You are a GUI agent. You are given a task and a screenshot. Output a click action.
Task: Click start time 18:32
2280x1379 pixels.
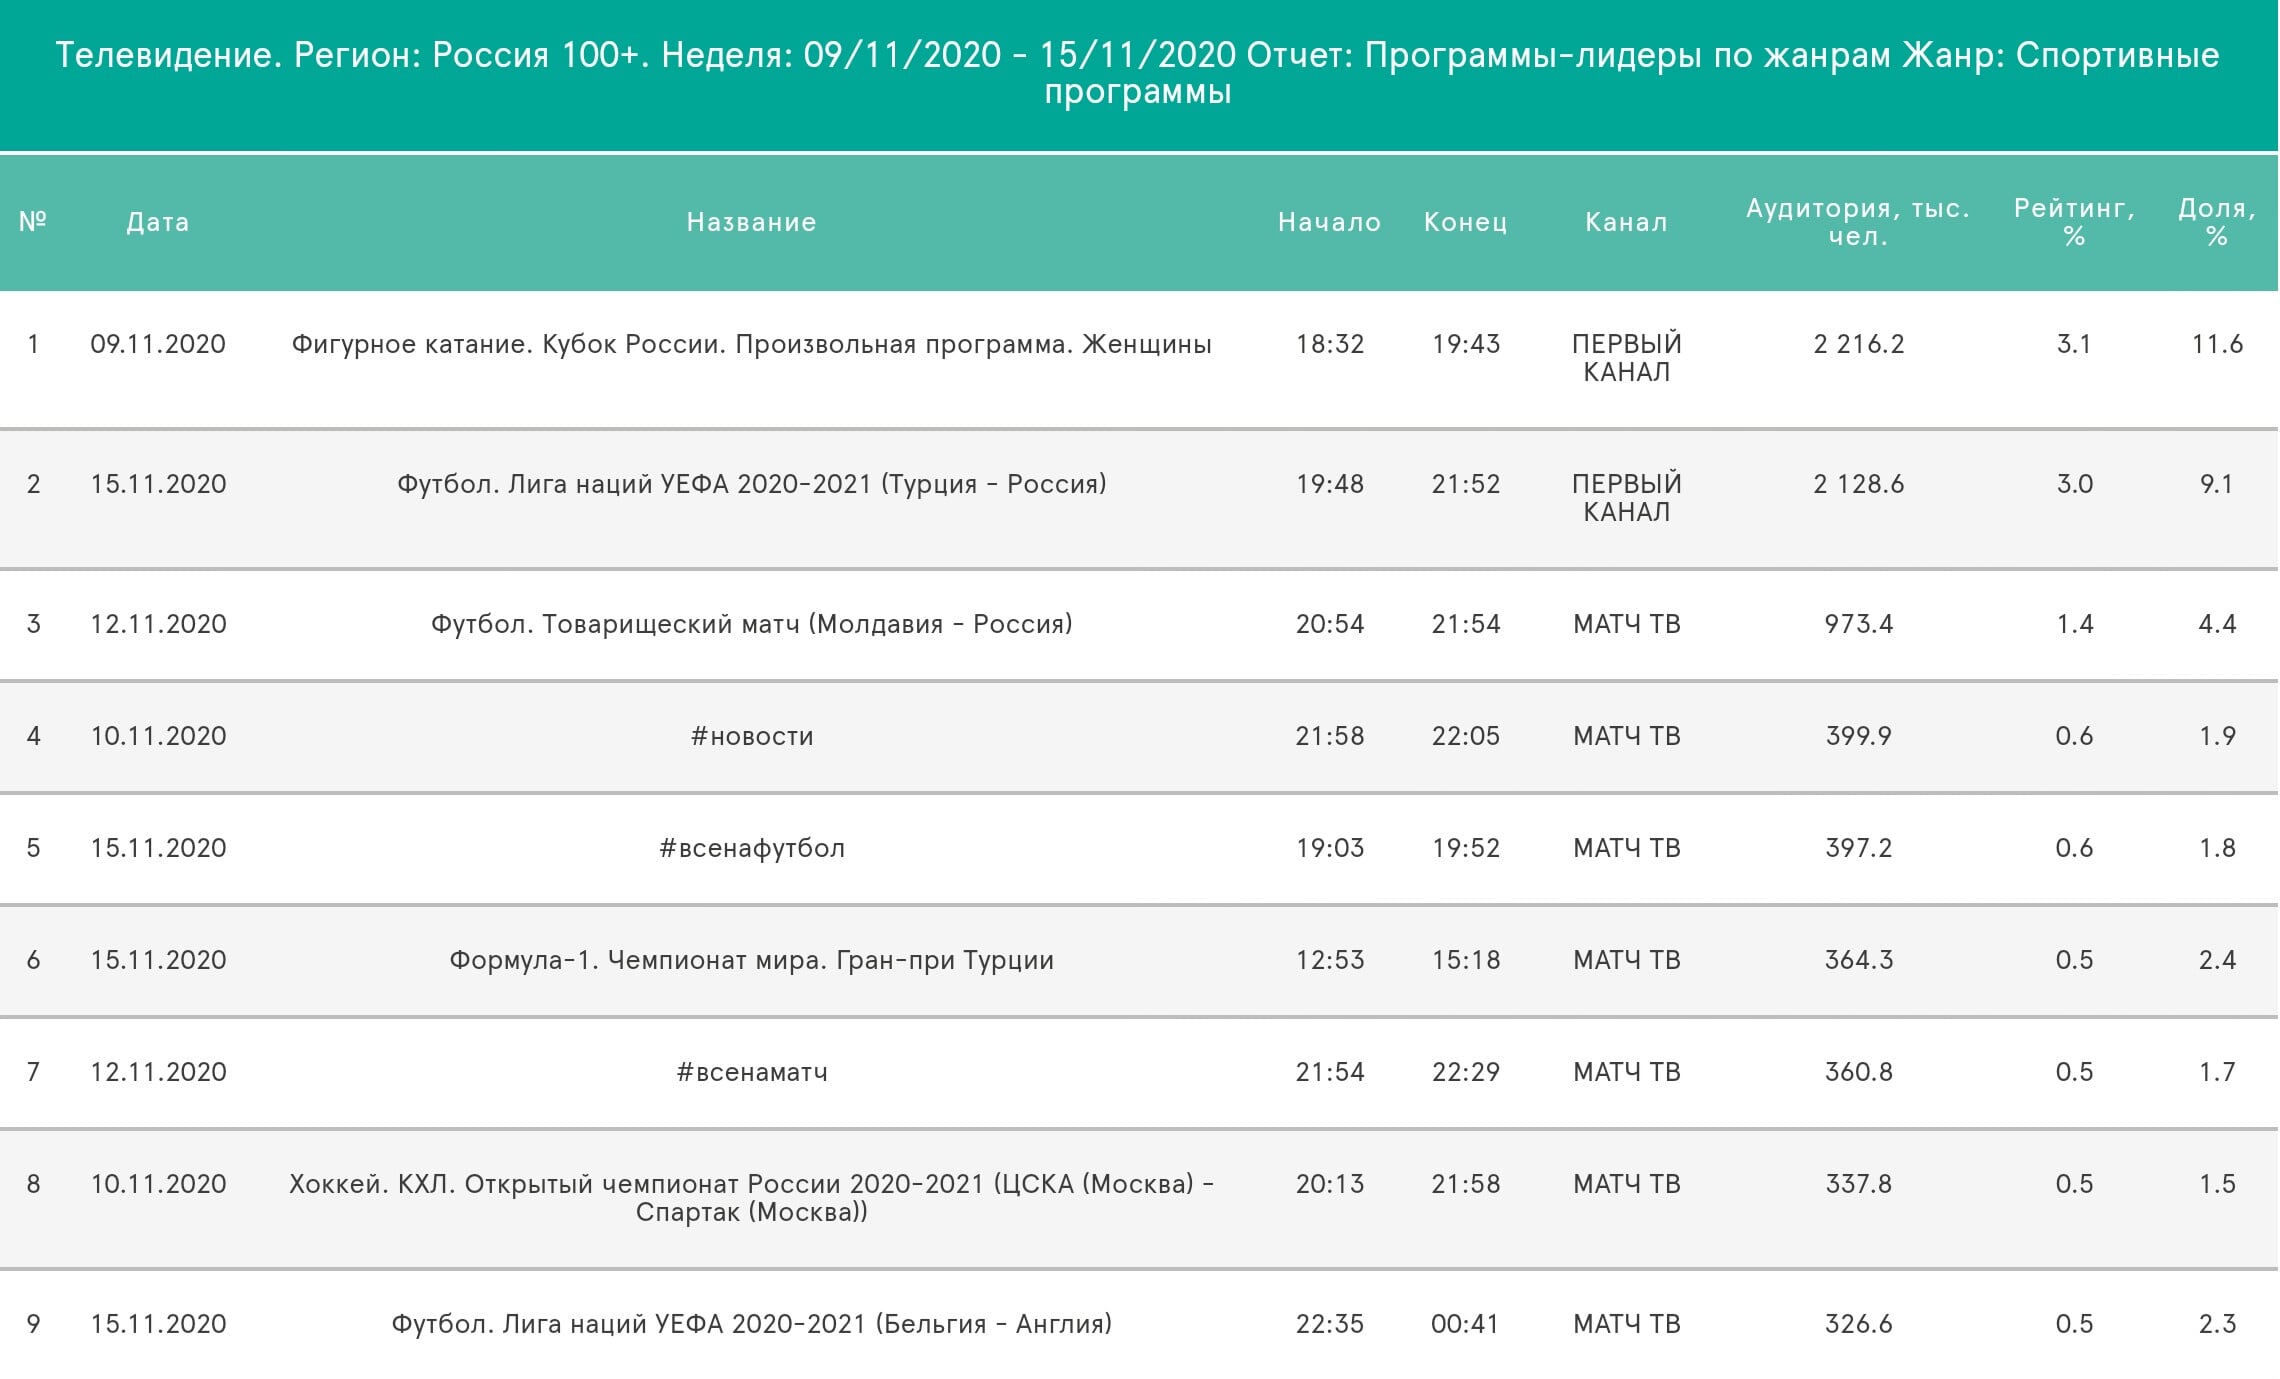(x=1330, y=344)
